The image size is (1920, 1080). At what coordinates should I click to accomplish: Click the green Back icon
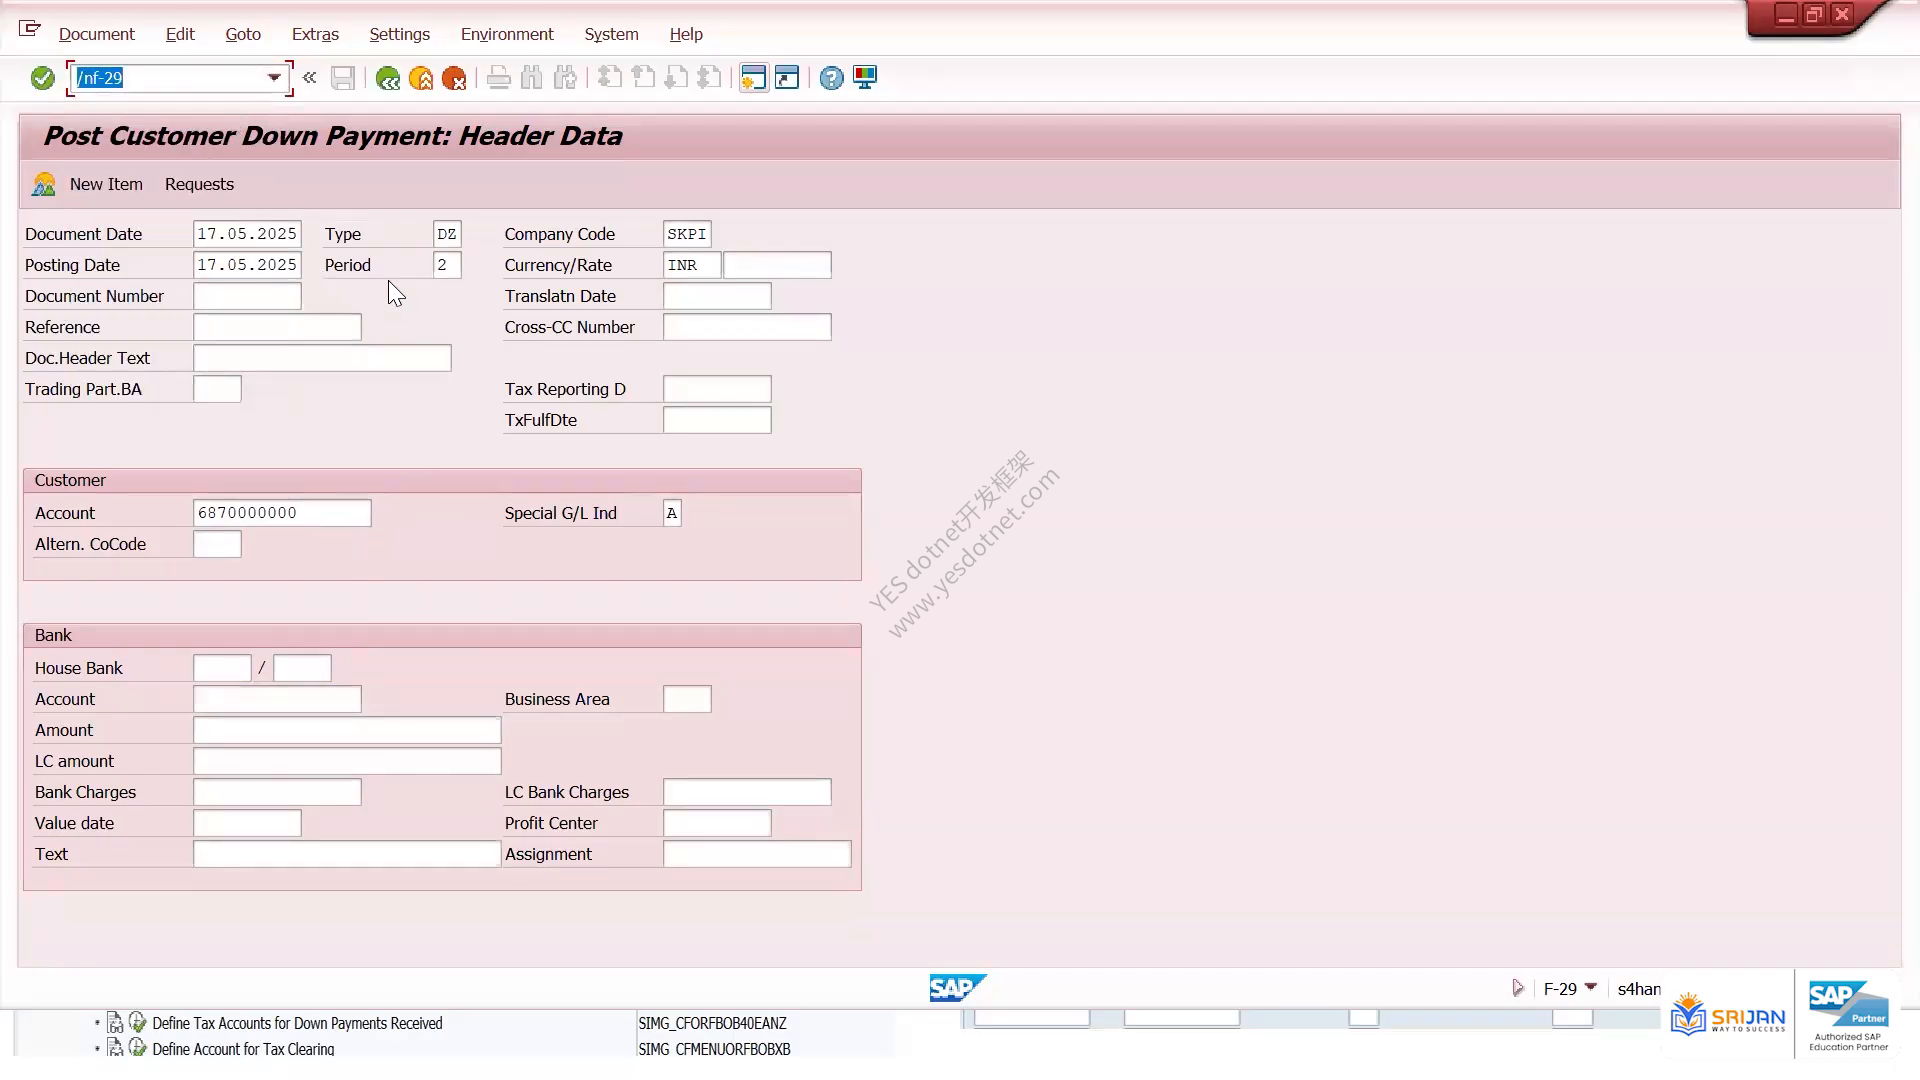(x=388, y=78)
